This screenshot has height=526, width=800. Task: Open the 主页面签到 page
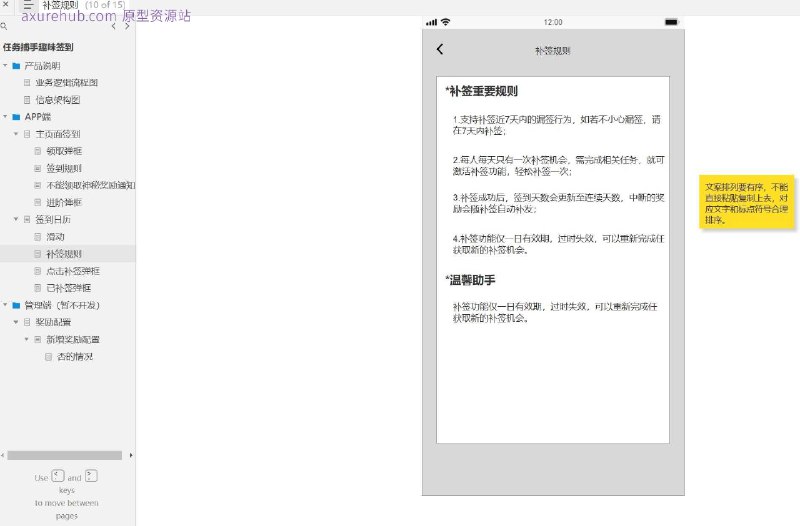tap(58, 134)
